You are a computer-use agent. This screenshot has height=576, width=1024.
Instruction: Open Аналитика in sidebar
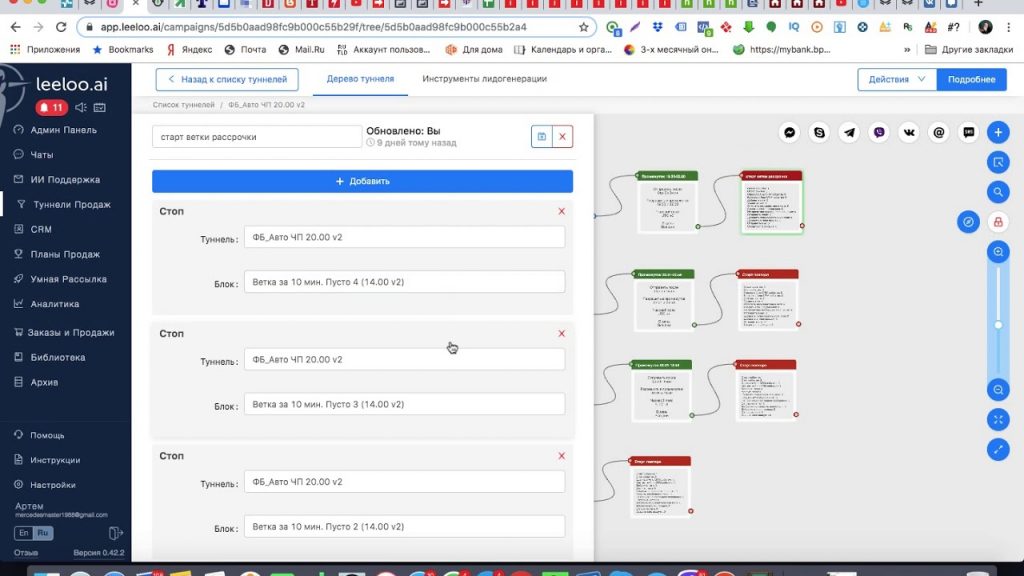tap(54, 304)
